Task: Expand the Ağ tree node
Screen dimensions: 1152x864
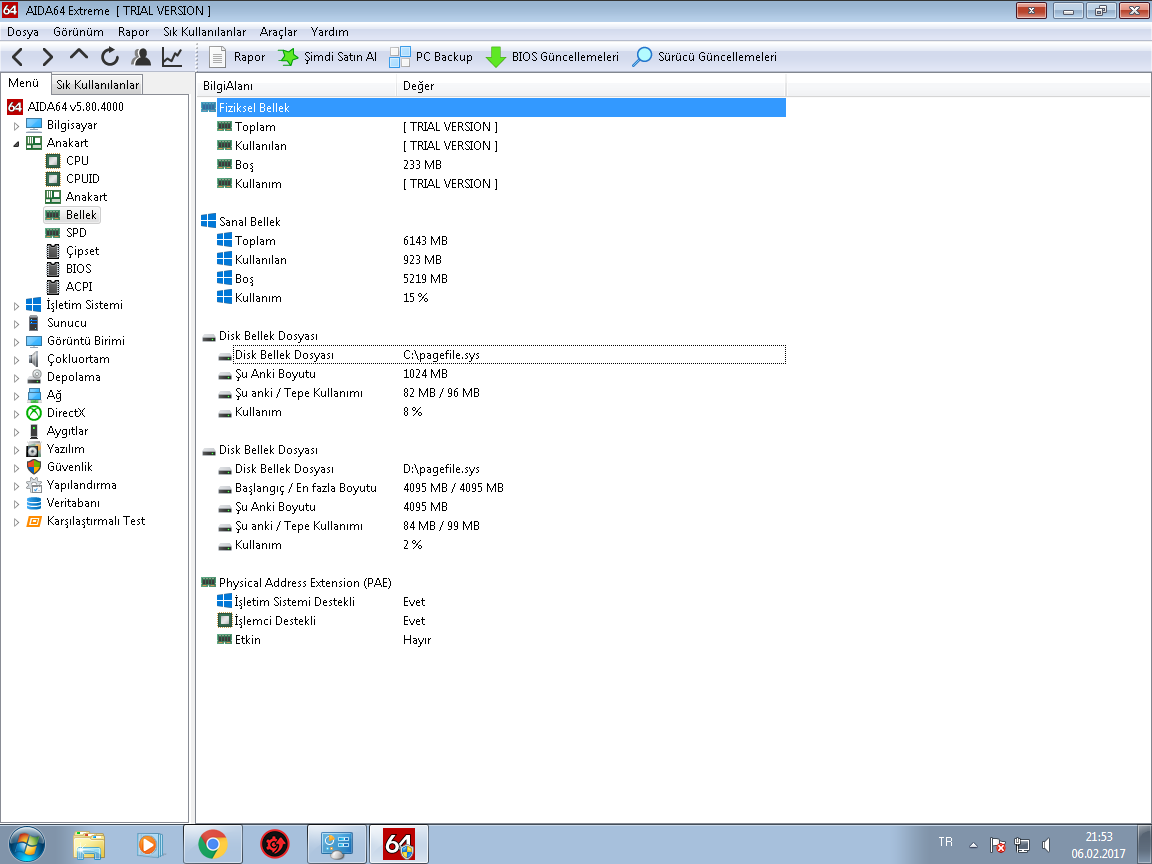Action: pyautogui.click(x=16, y=395)
